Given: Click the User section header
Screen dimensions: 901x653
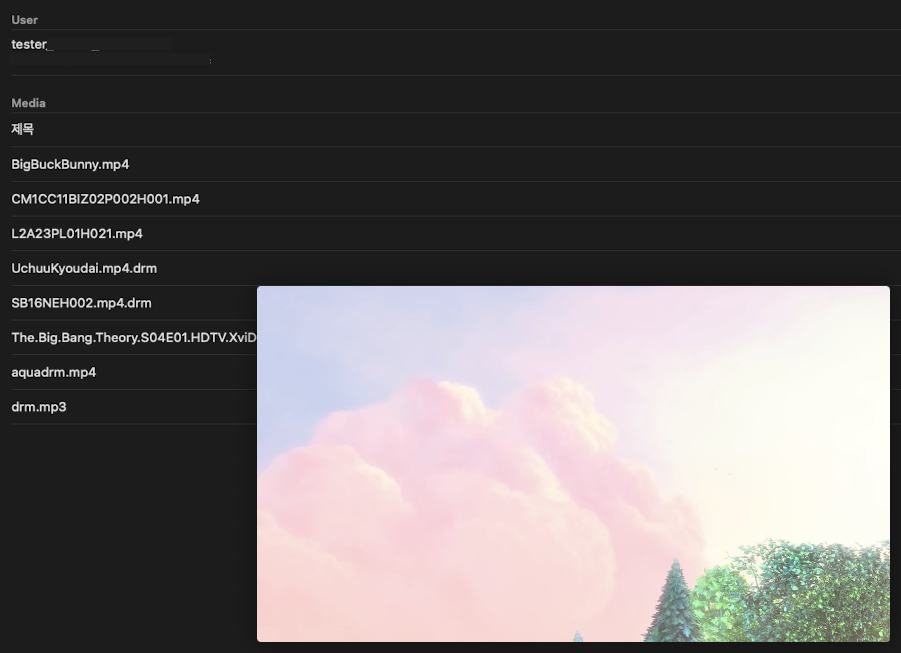Looking at the screenshot, I should tap(25, 20).
